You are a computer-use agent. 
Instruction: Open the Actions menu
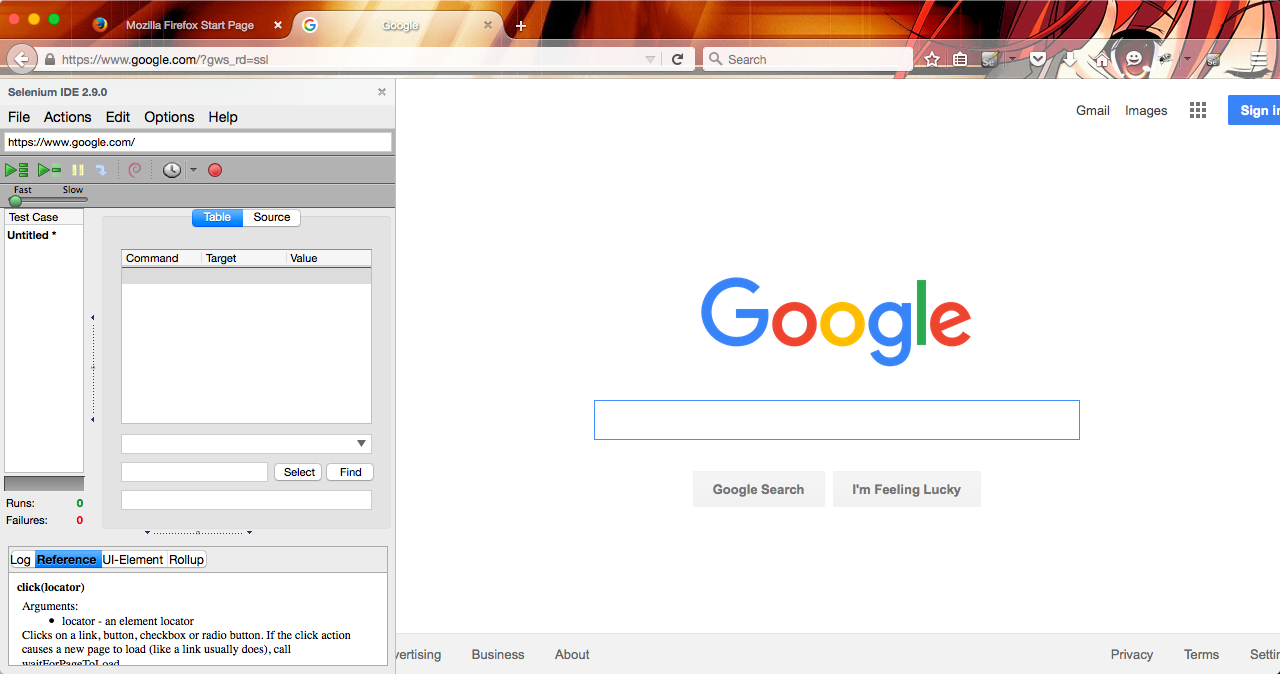click(x=67, y=117)
